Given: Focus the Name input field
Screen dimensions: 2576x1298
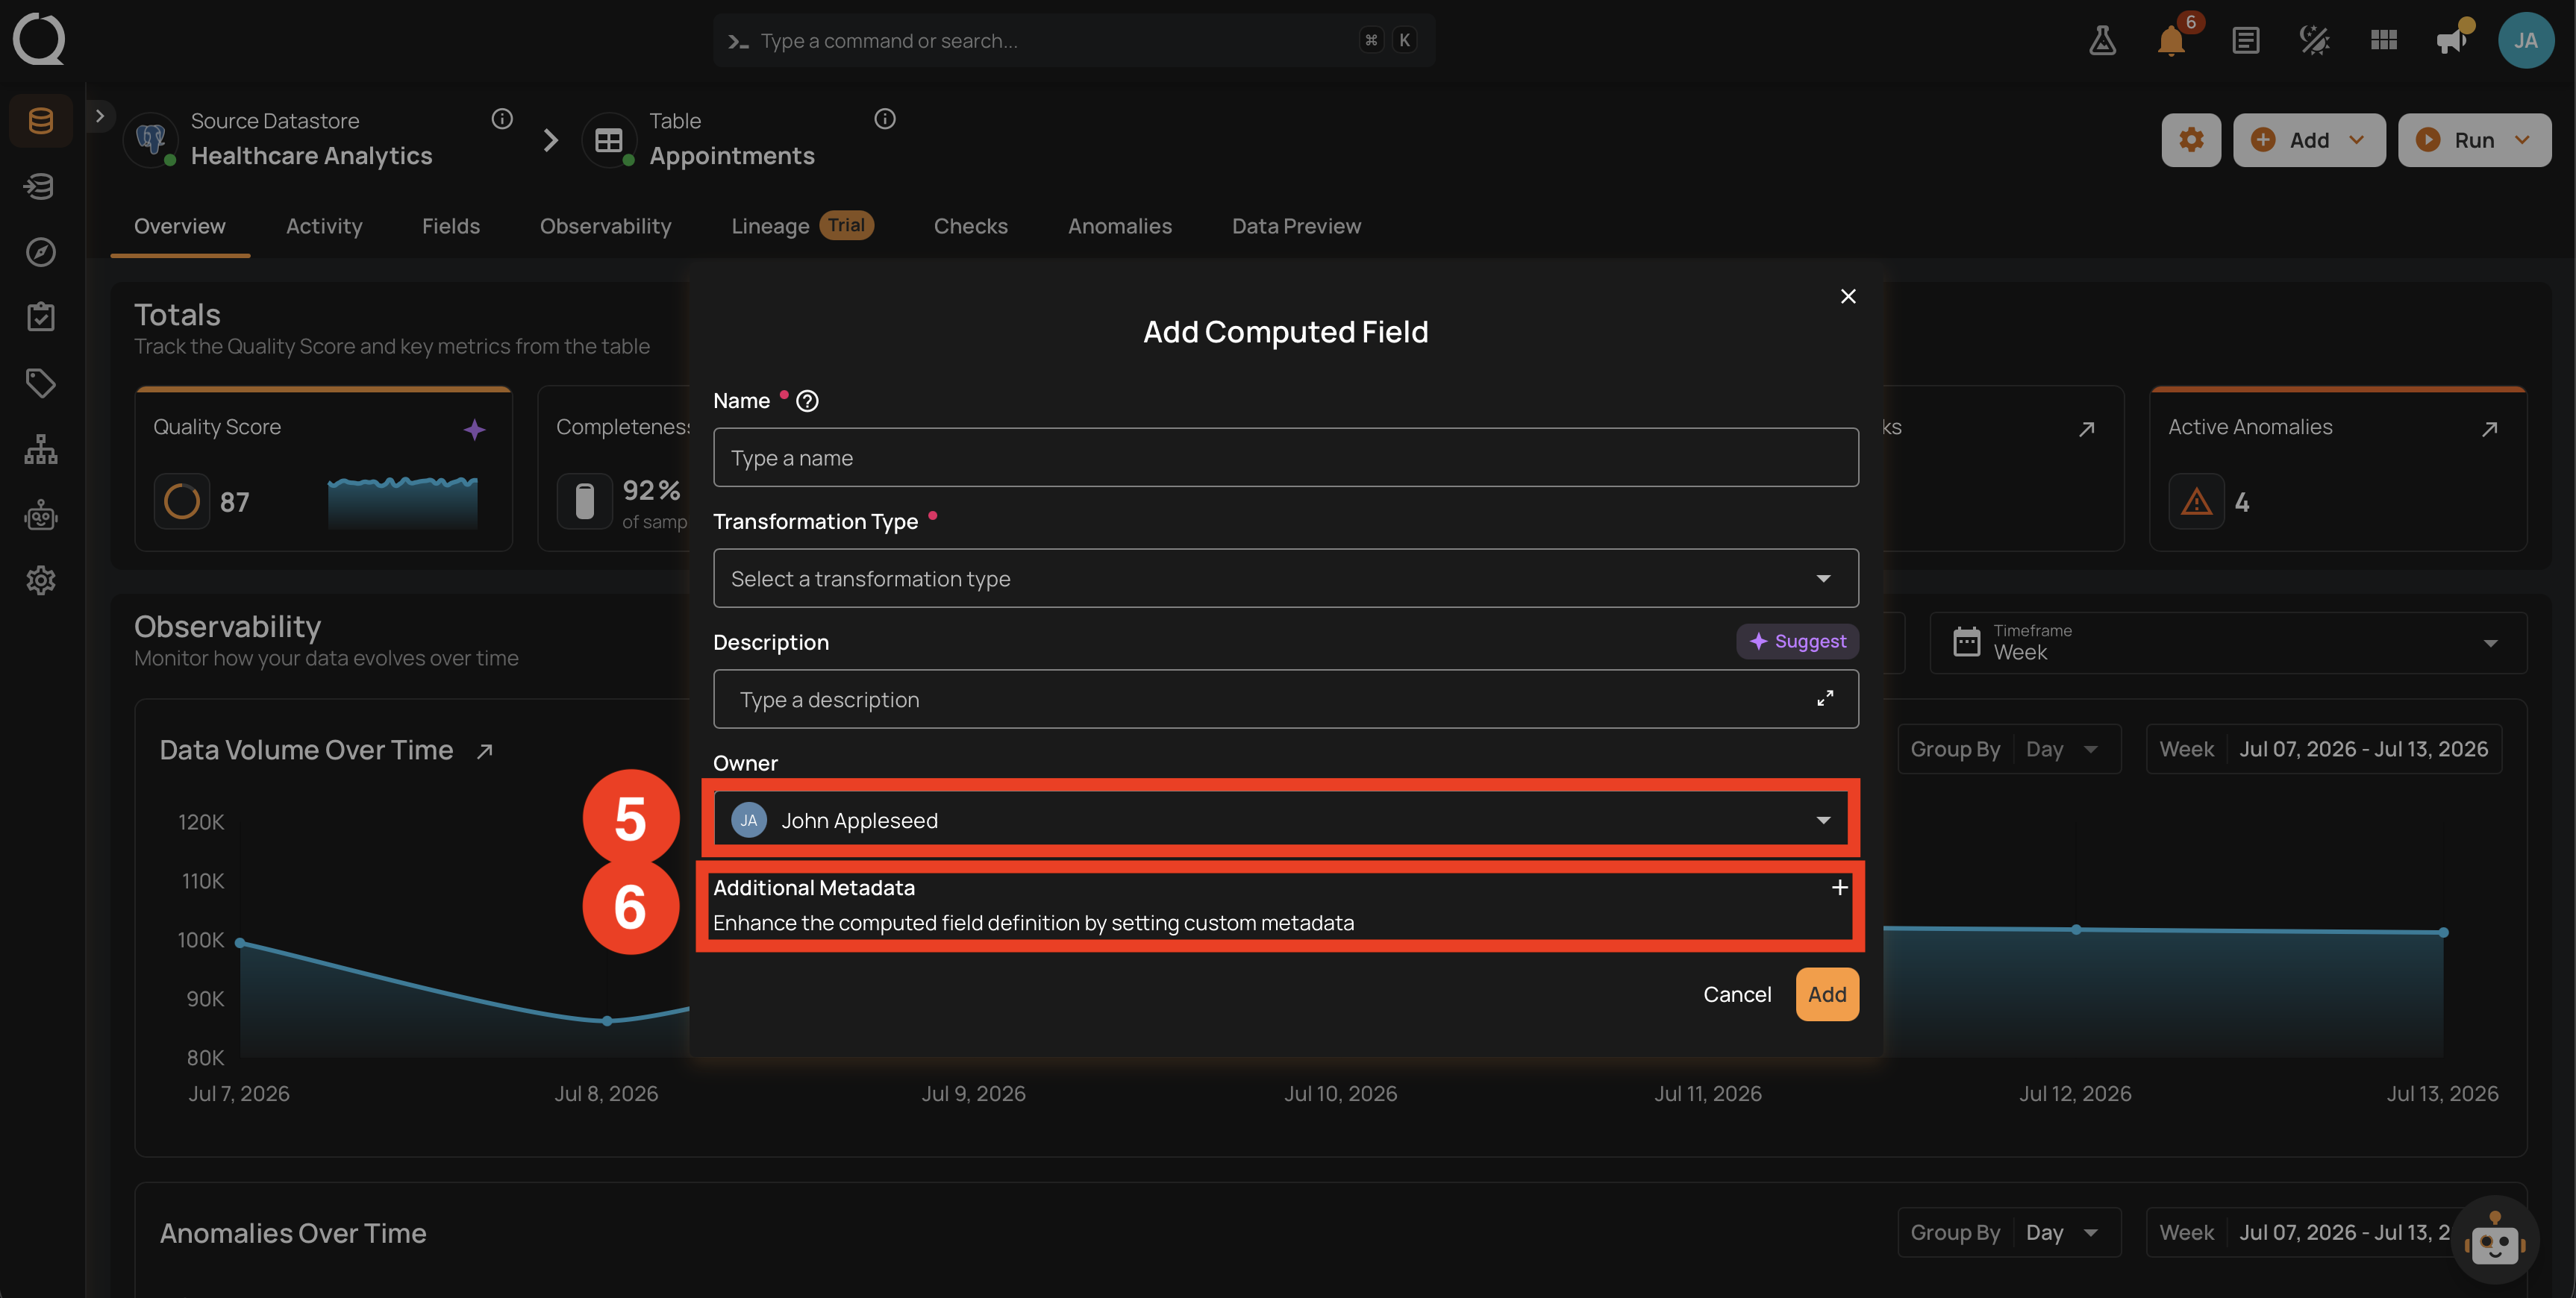Looking at the screenshot, I should click(1285, 457).
